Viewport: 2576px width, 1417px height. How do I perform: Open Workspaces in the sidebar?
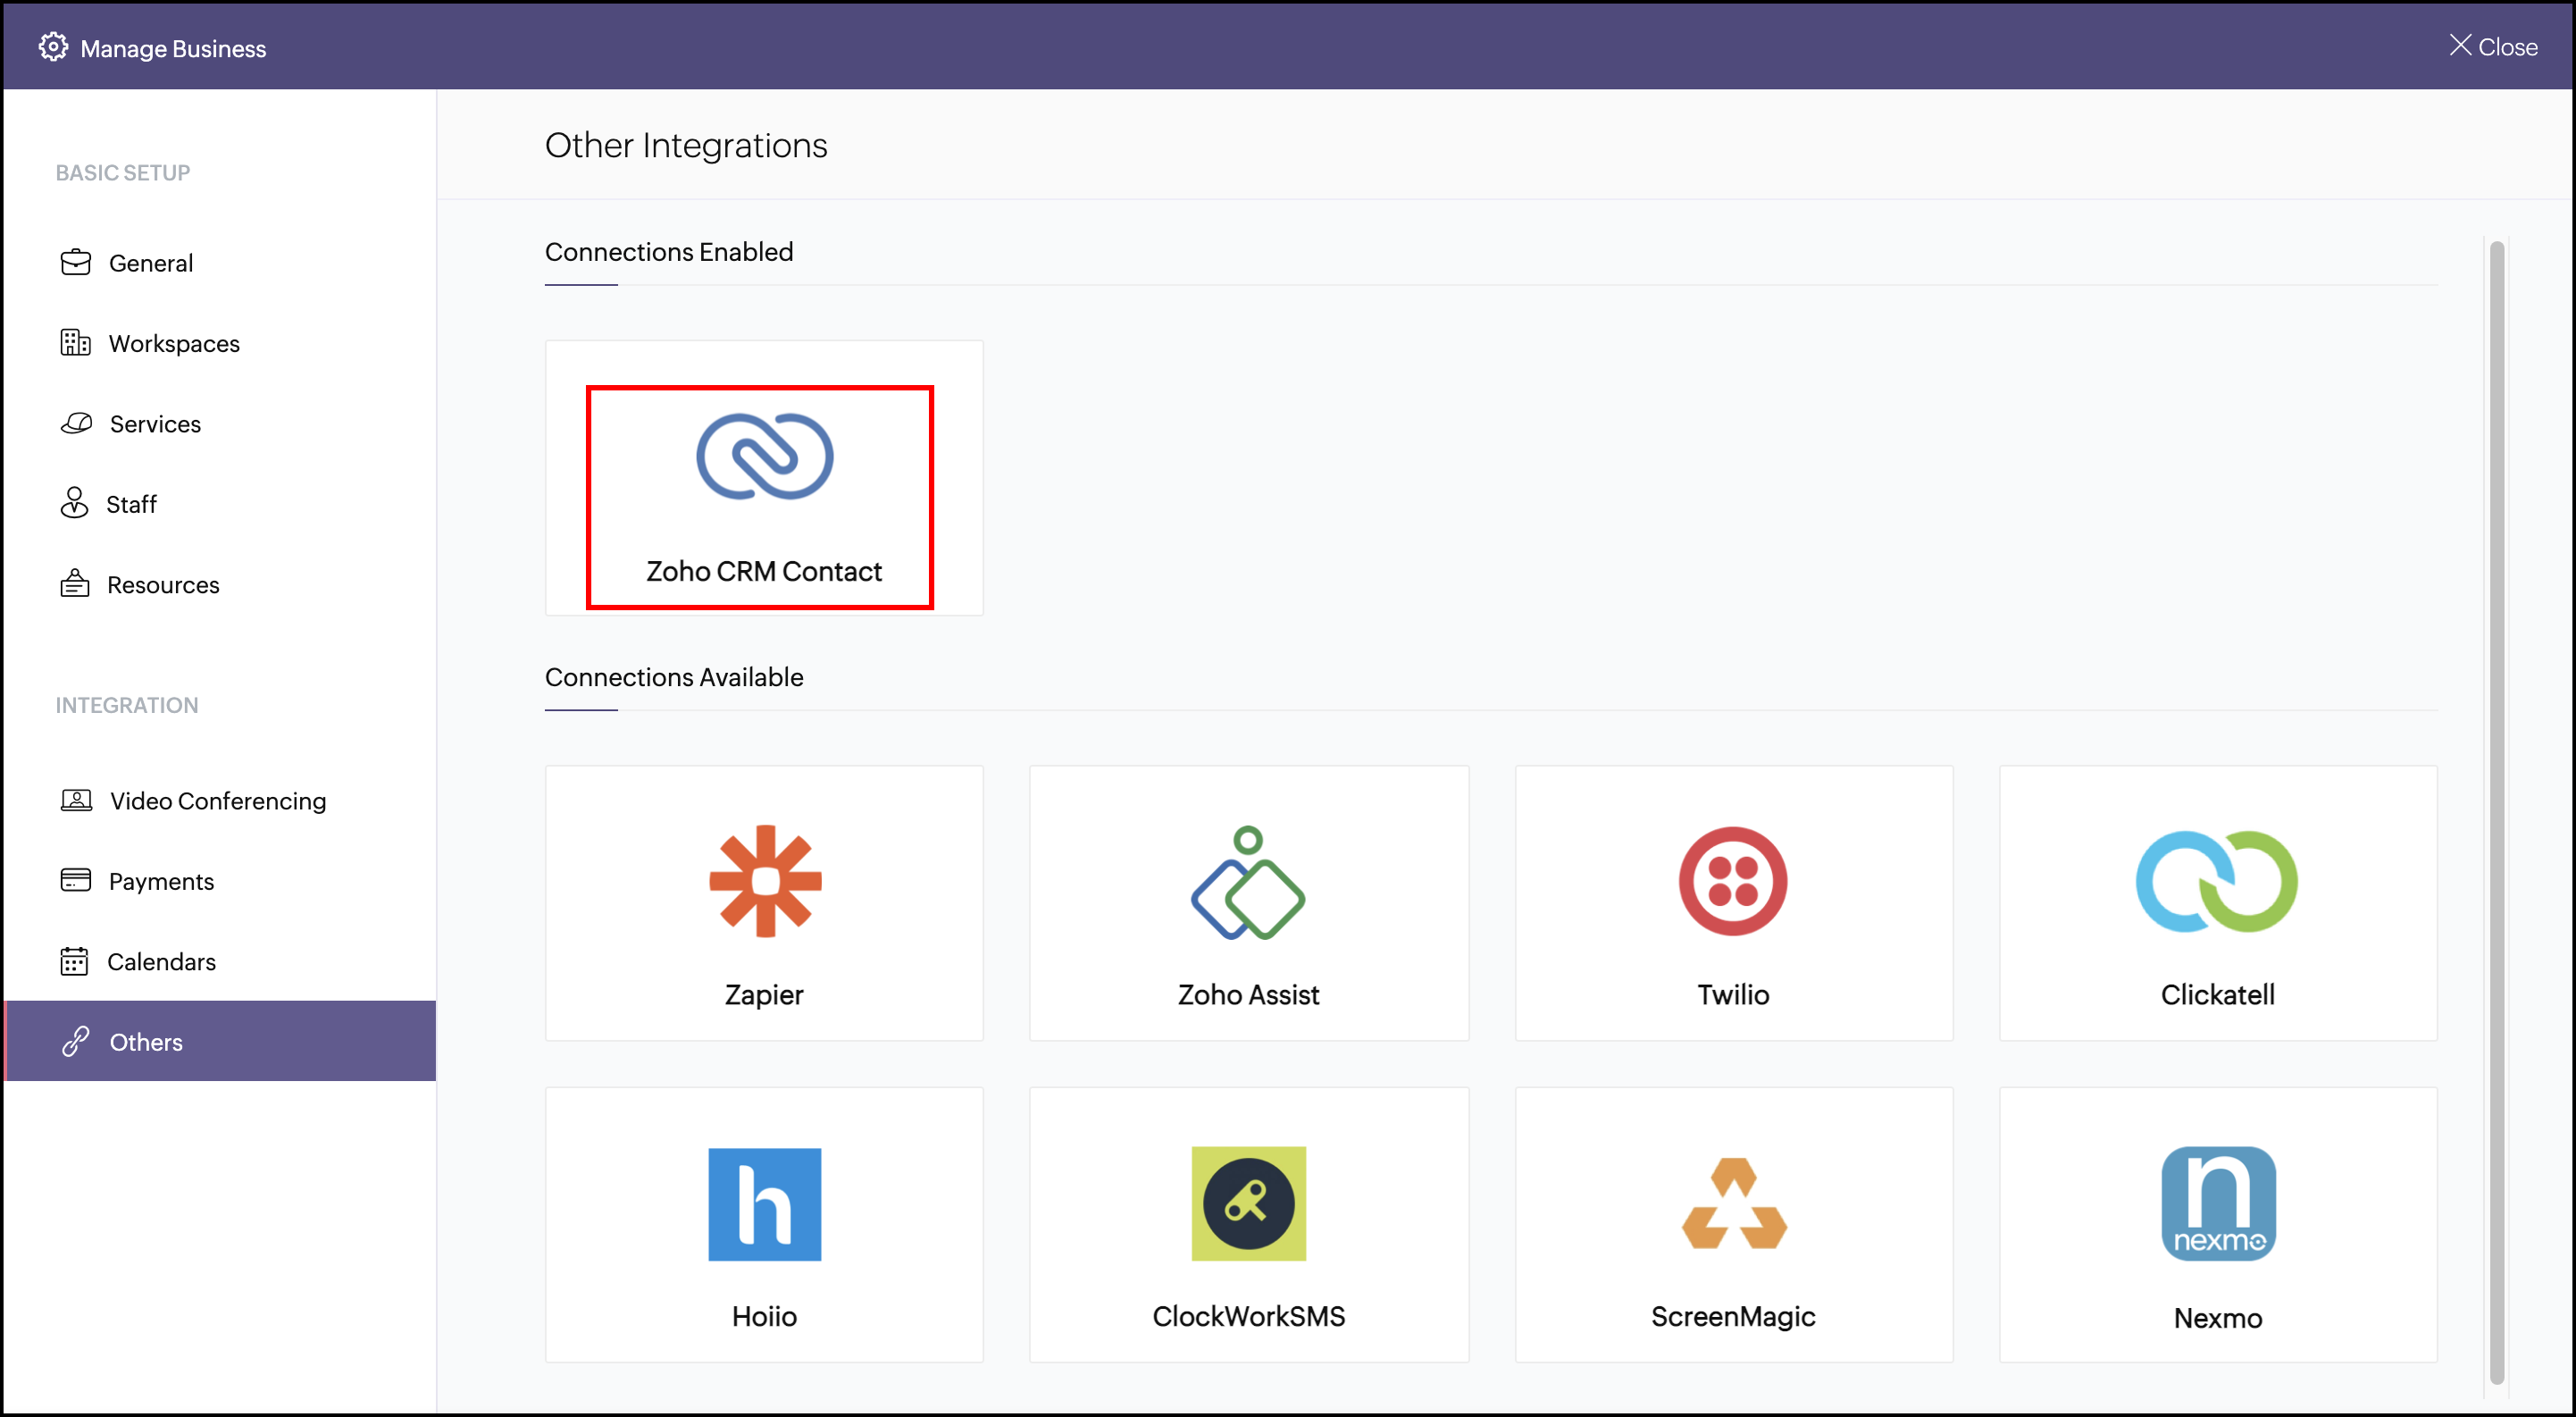(173, 343)
